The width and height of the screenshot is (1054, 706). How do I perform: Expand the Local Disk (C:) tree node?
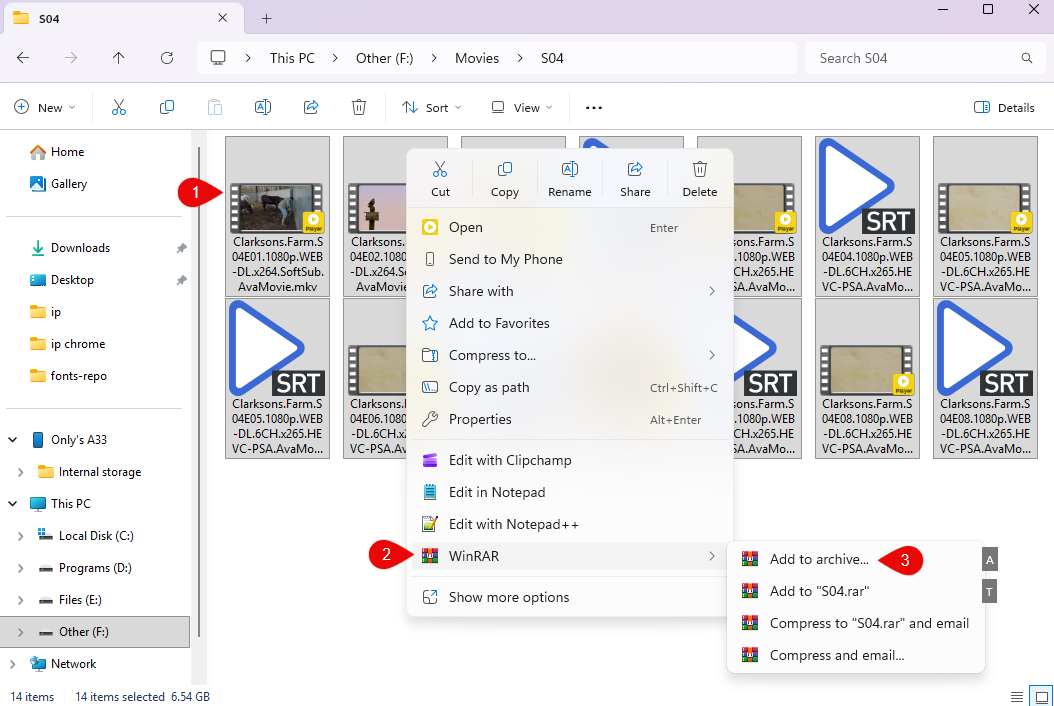point(21,536)
